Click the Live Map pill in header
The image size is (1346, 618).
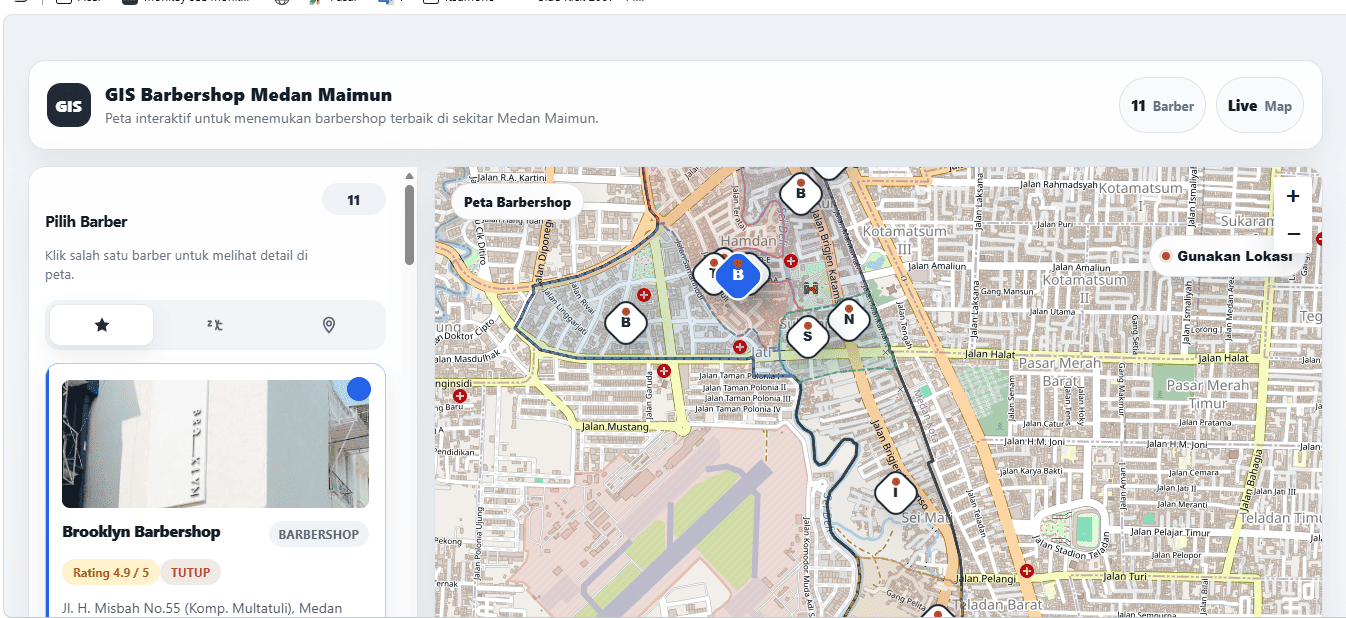coord(1259,105)
